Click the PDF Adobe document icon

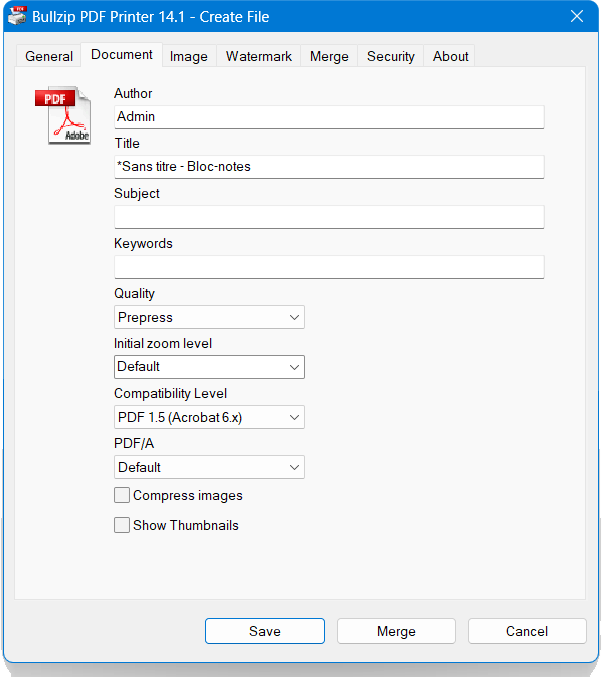tap(63, 115)
